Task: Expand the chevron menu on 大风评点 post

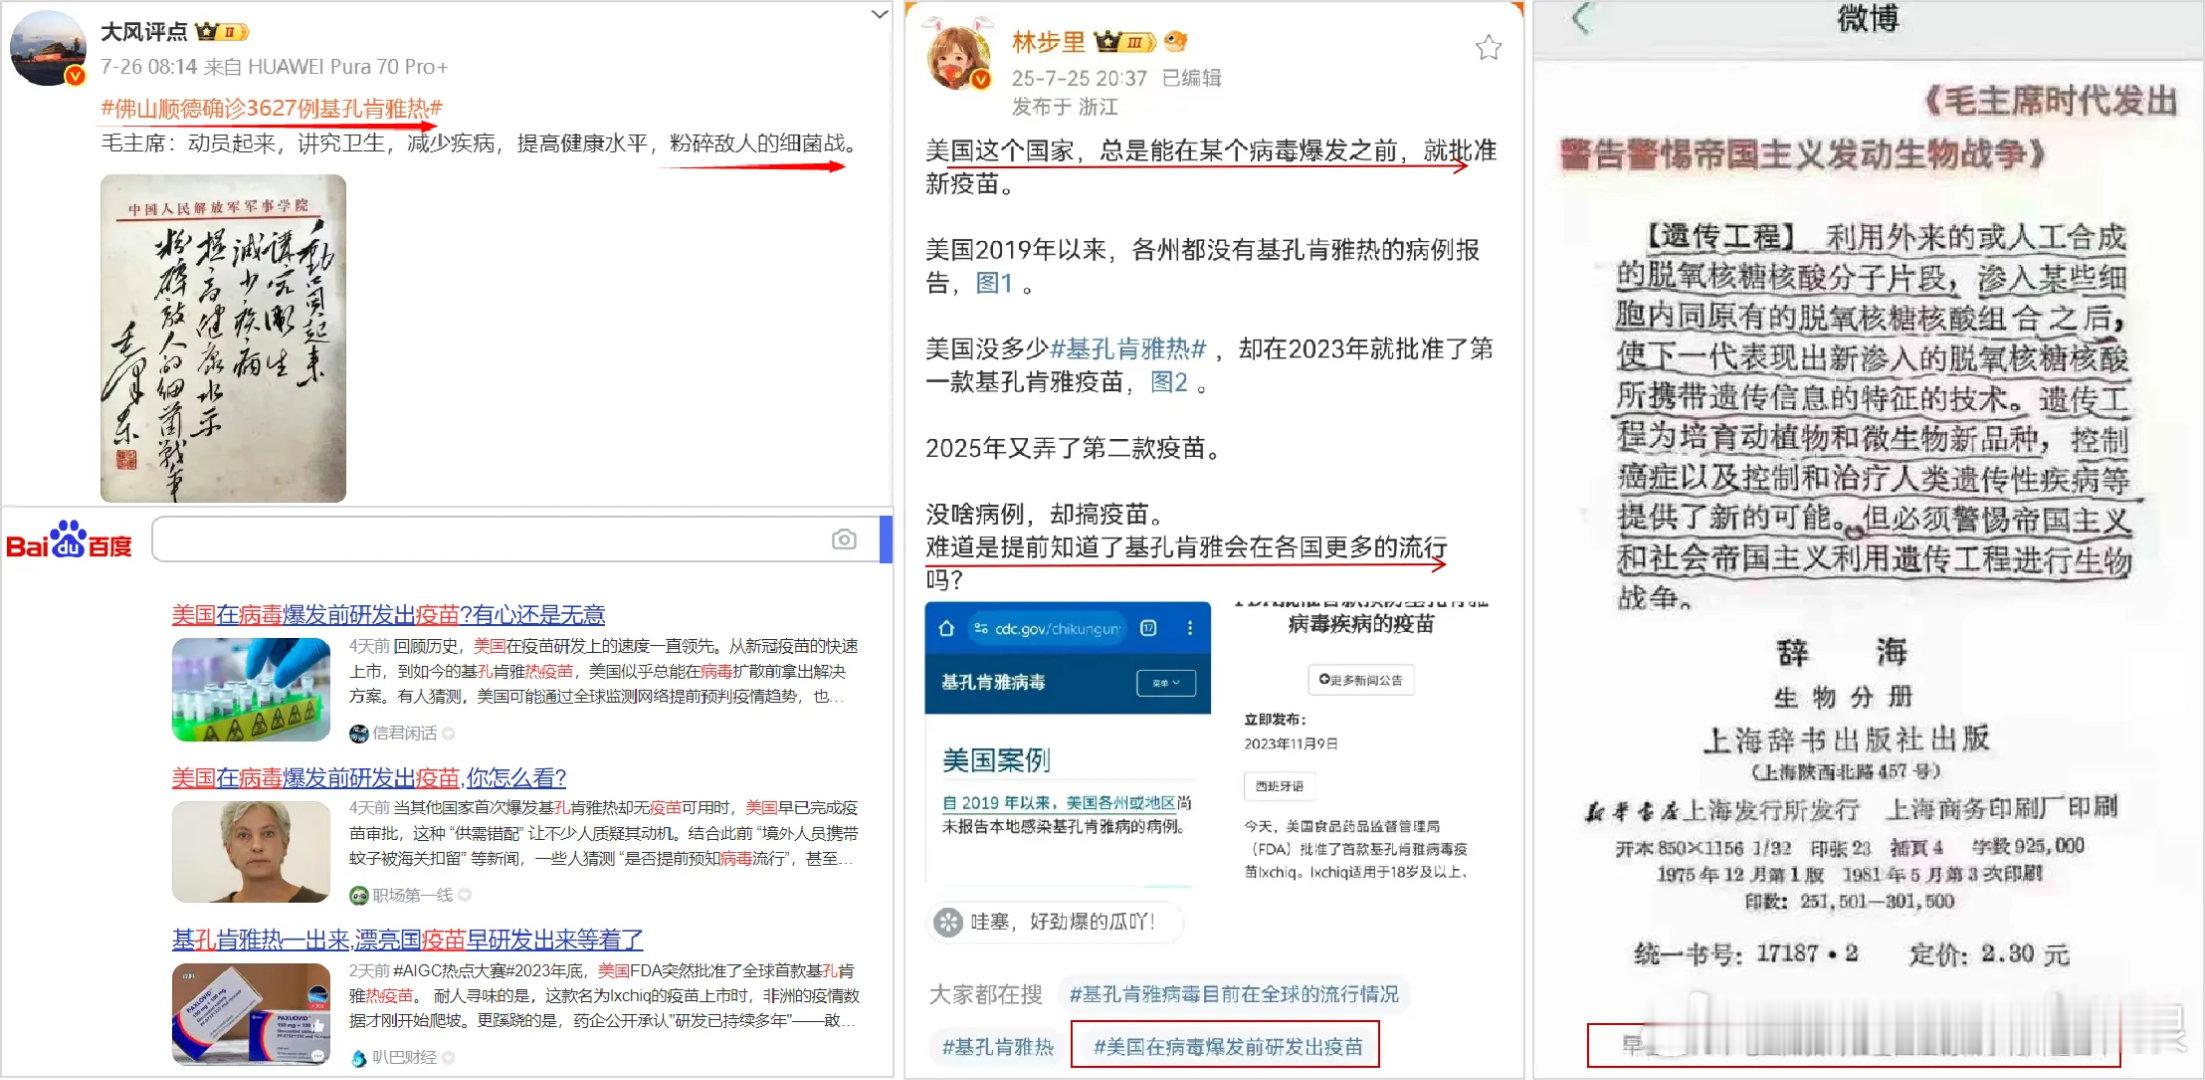Action: 879,14
